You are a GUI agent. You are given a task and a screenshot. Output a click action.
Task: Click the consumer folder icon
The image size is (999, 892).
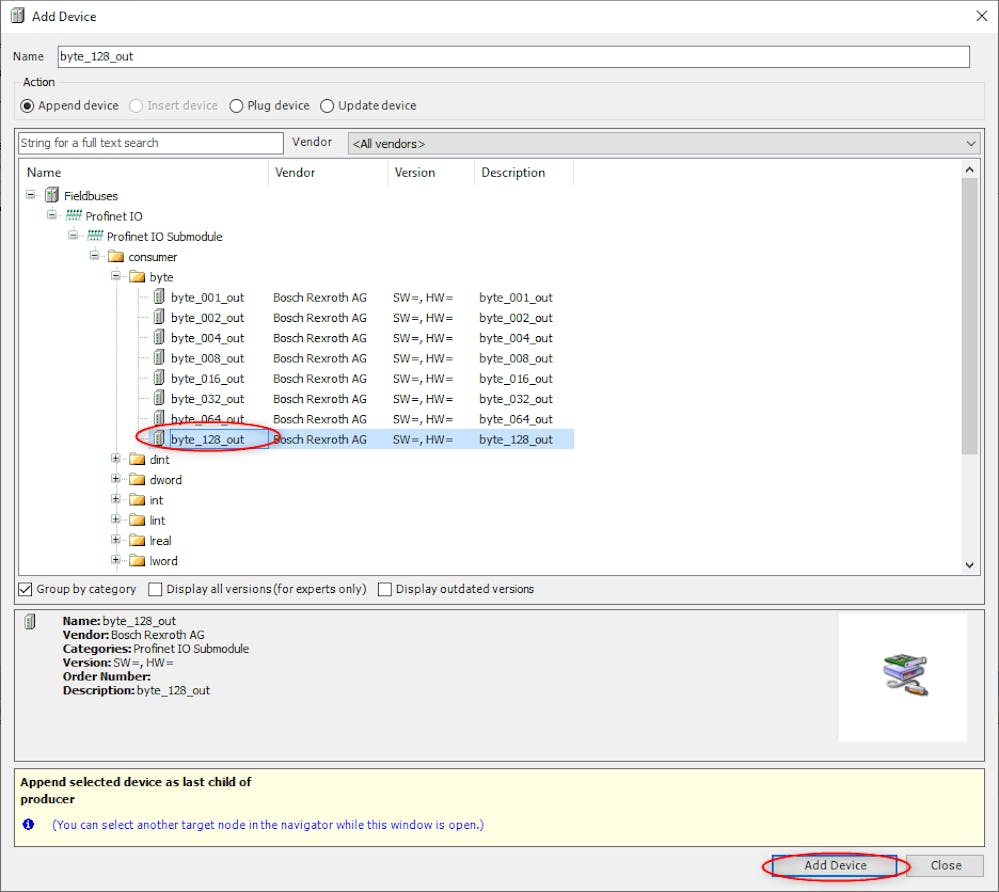116,256
